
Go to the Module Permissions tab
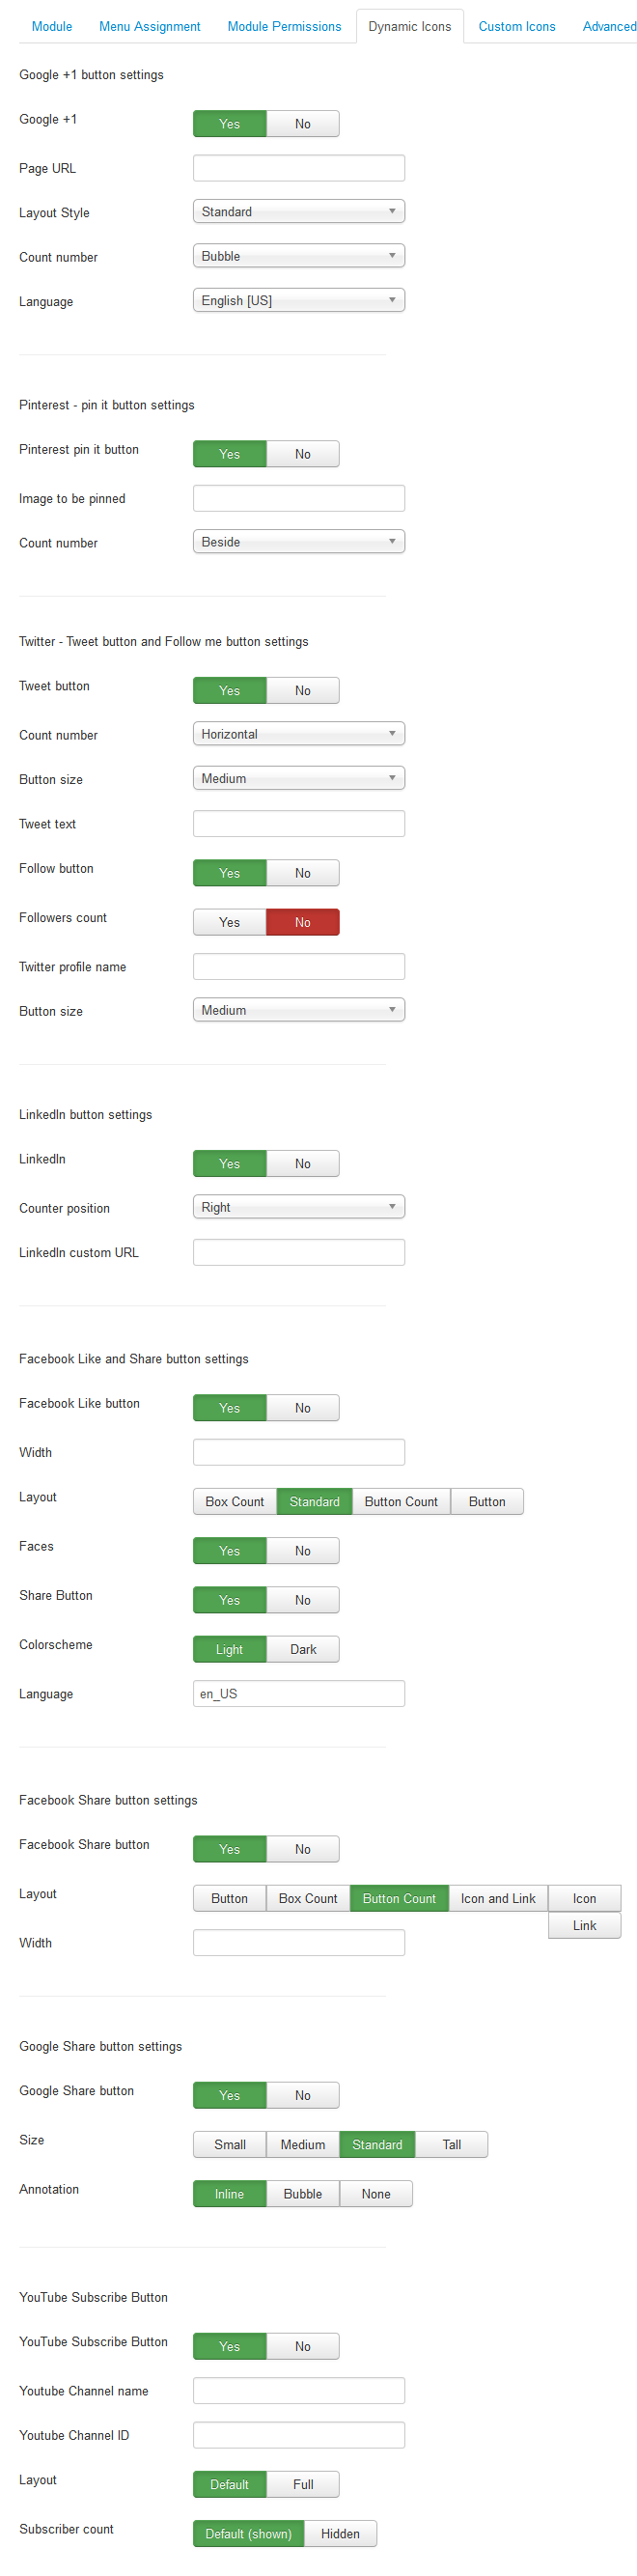point(284,27)
